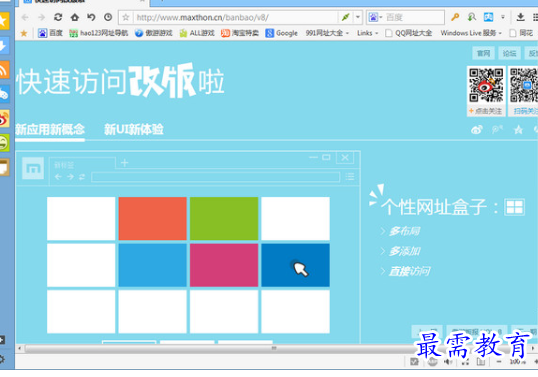Select the dark blue color tile

(295, 265)
